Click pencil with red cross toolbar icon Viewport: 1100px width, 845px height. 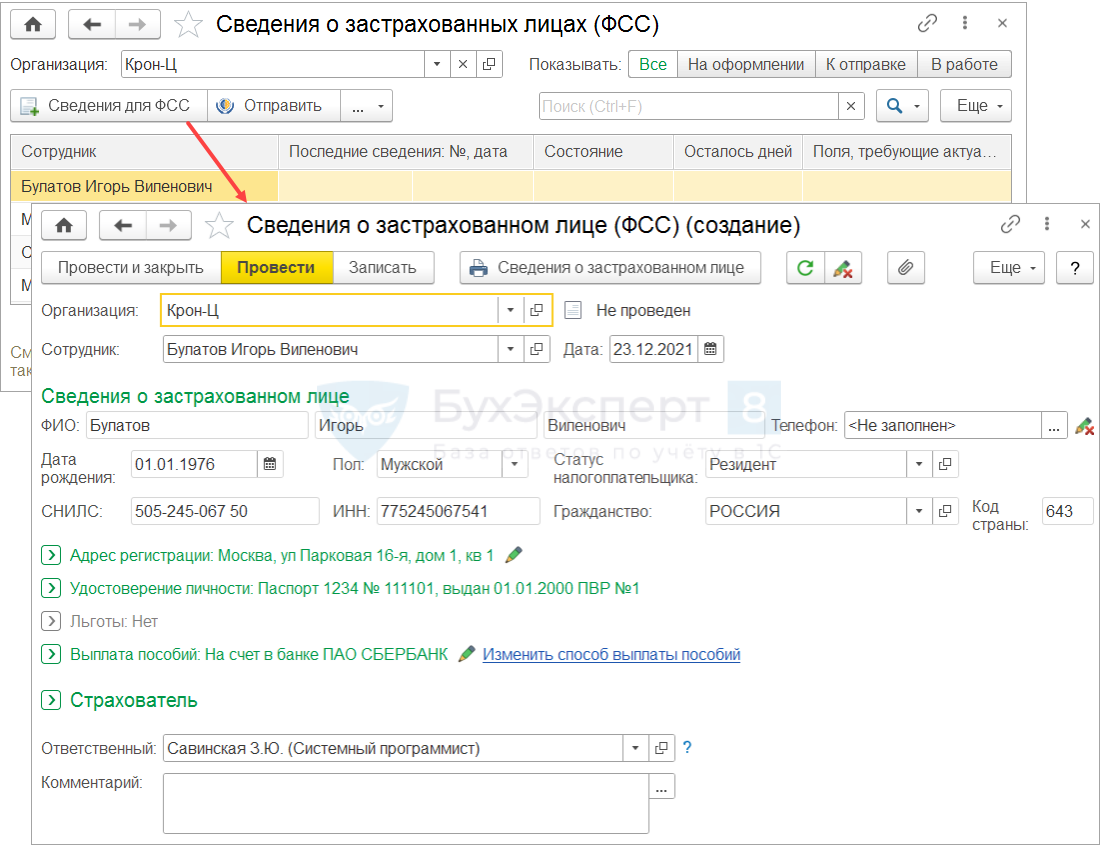pos(843,268)
